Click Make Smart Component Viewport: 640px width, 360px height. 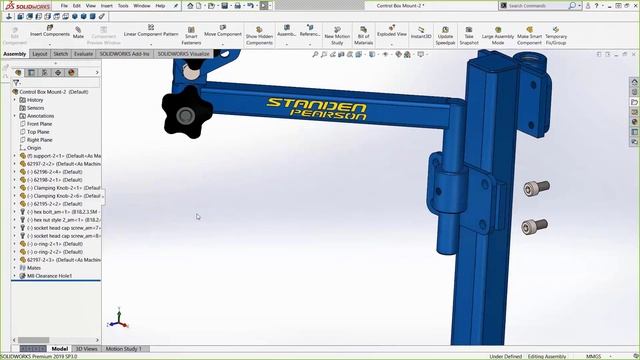529,36
